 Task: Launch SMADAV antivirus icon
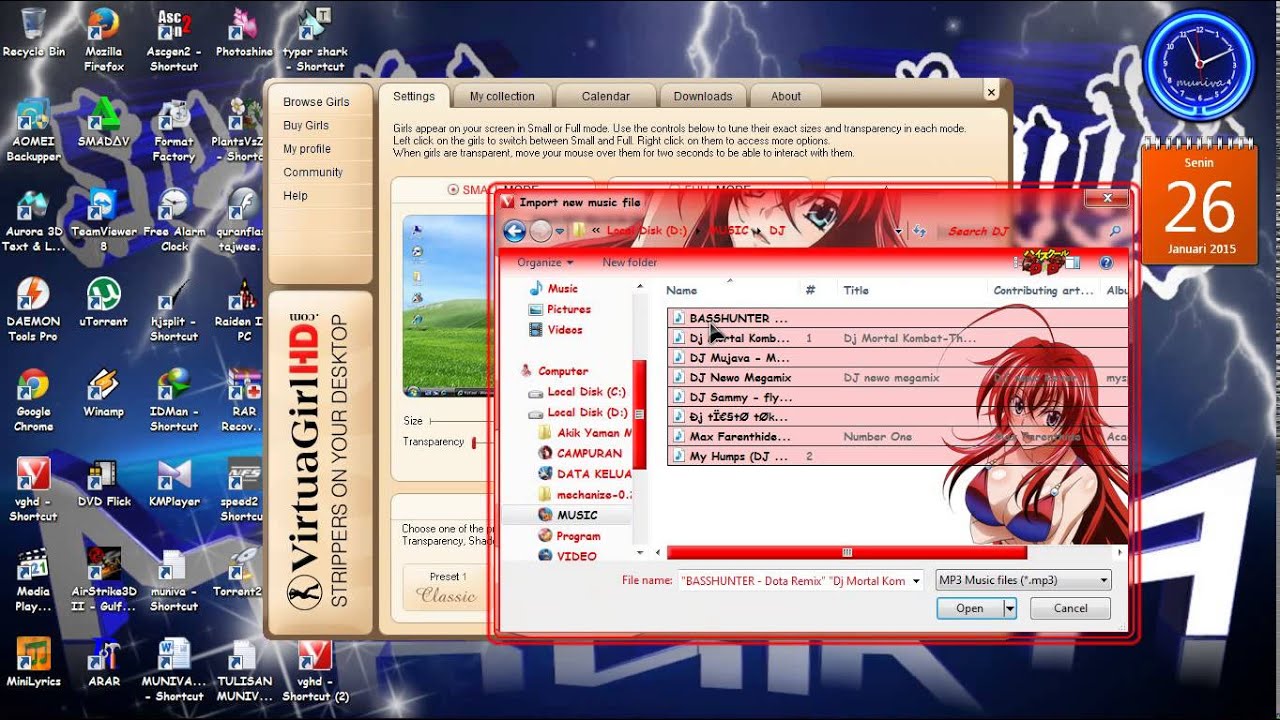104,123
